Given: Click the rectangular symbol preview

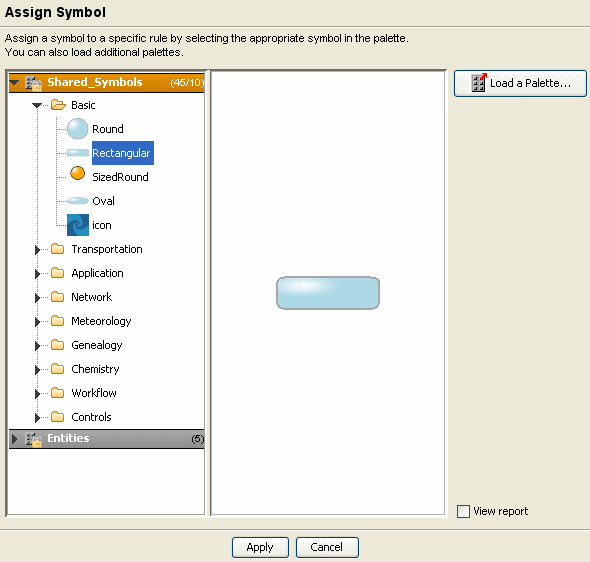Looking at the screenshot, I should point(328,293).
